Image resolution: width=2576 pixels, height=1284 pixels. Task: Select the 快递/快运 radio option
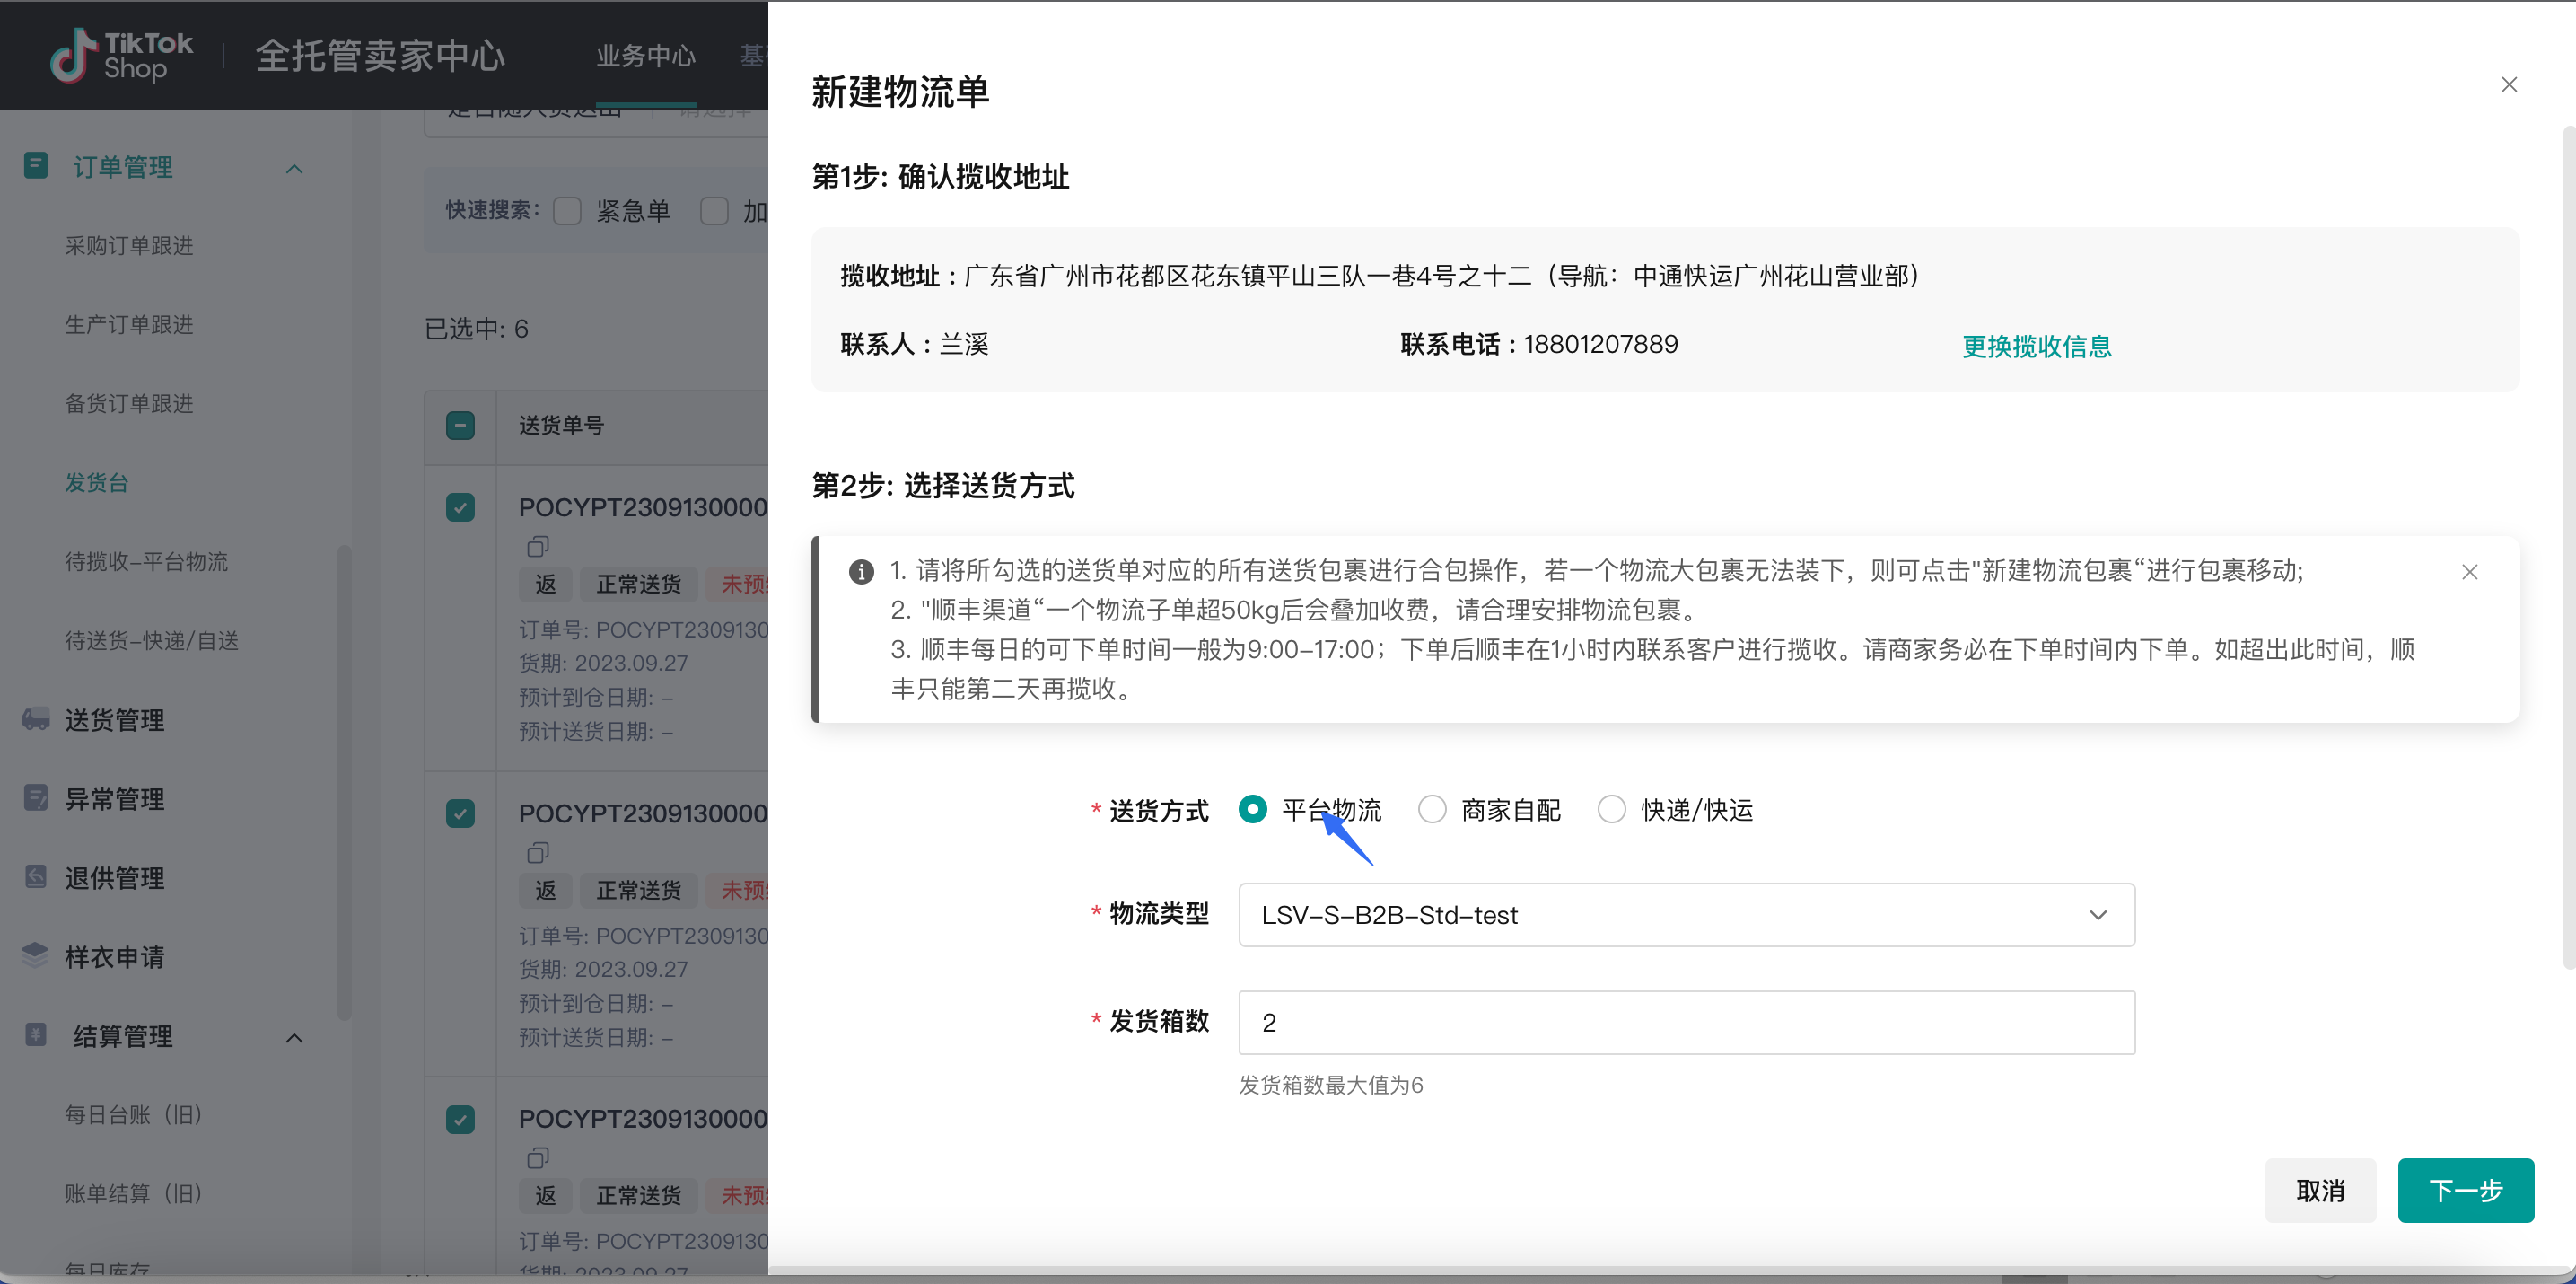(1611, 809)
